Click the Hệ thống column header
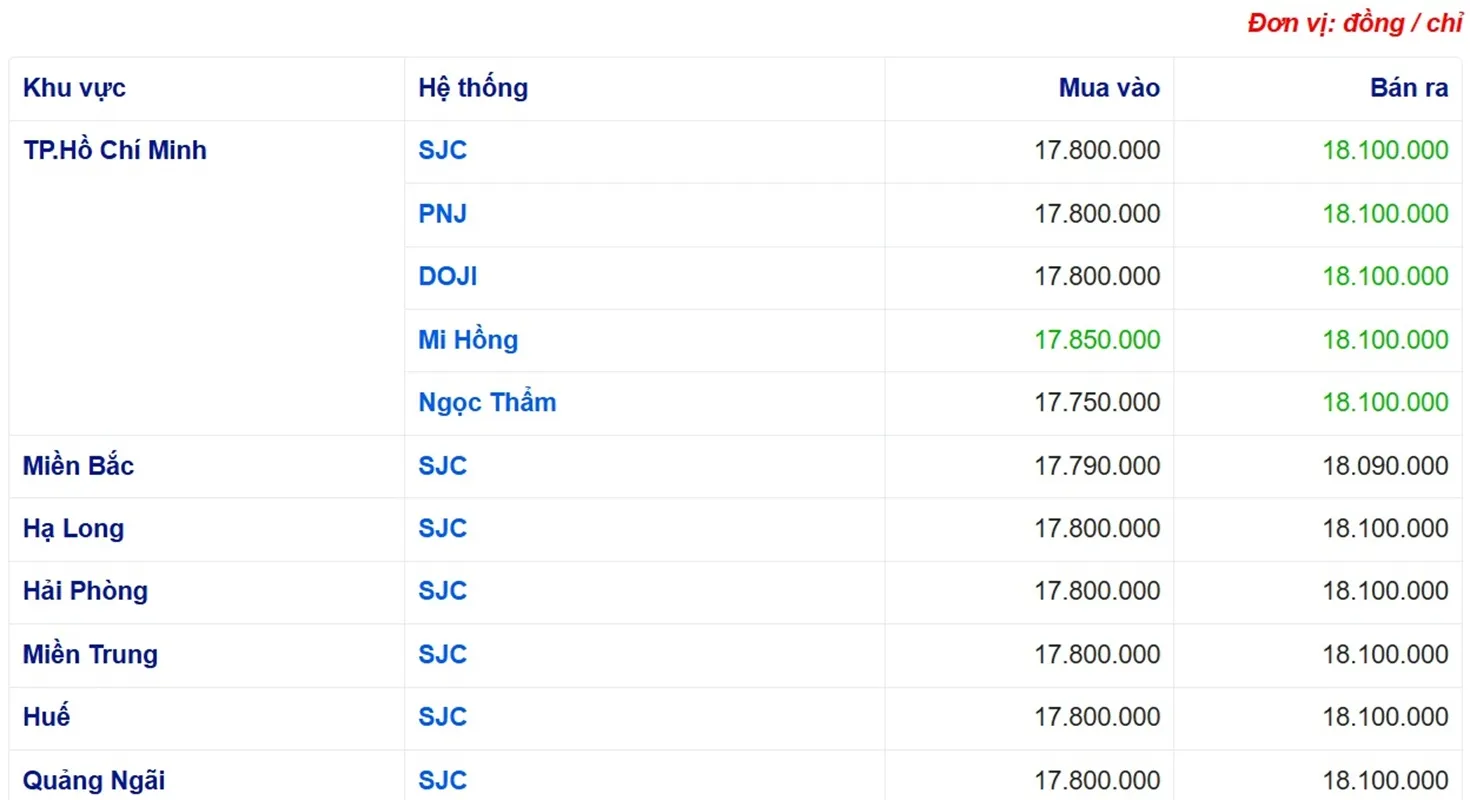Viewport: 1470px width, 800px height. [473, 88]
